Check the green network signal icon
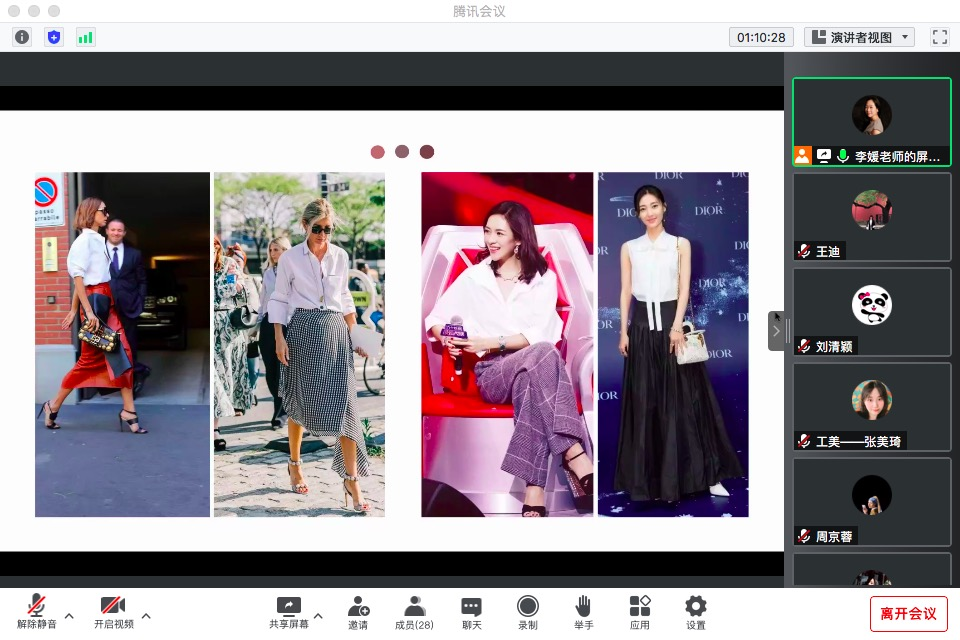 [85, 37]
